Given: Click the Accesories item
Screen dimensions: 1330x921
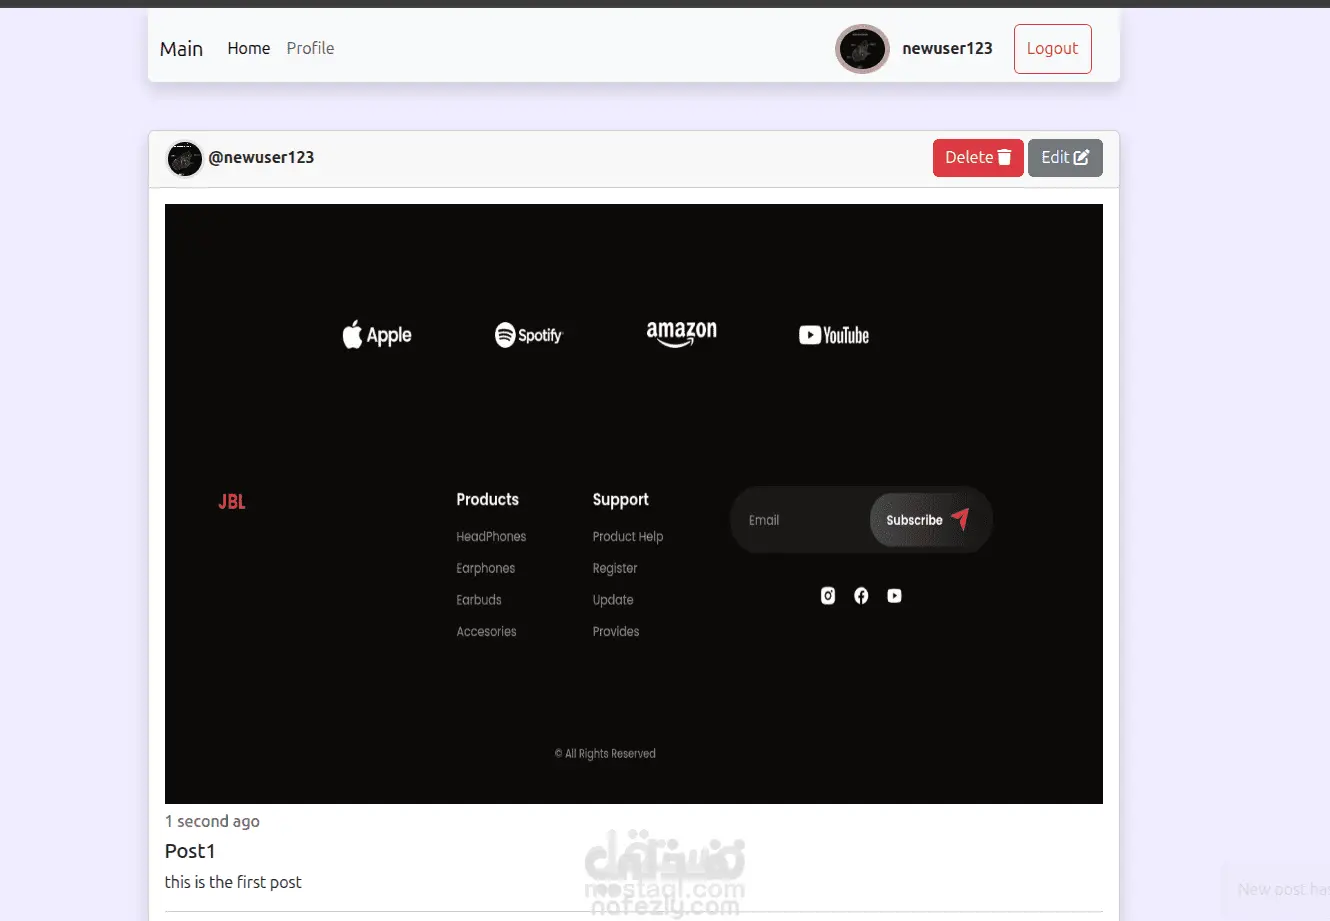Looking at the screenshot, I should click(487, 631).
